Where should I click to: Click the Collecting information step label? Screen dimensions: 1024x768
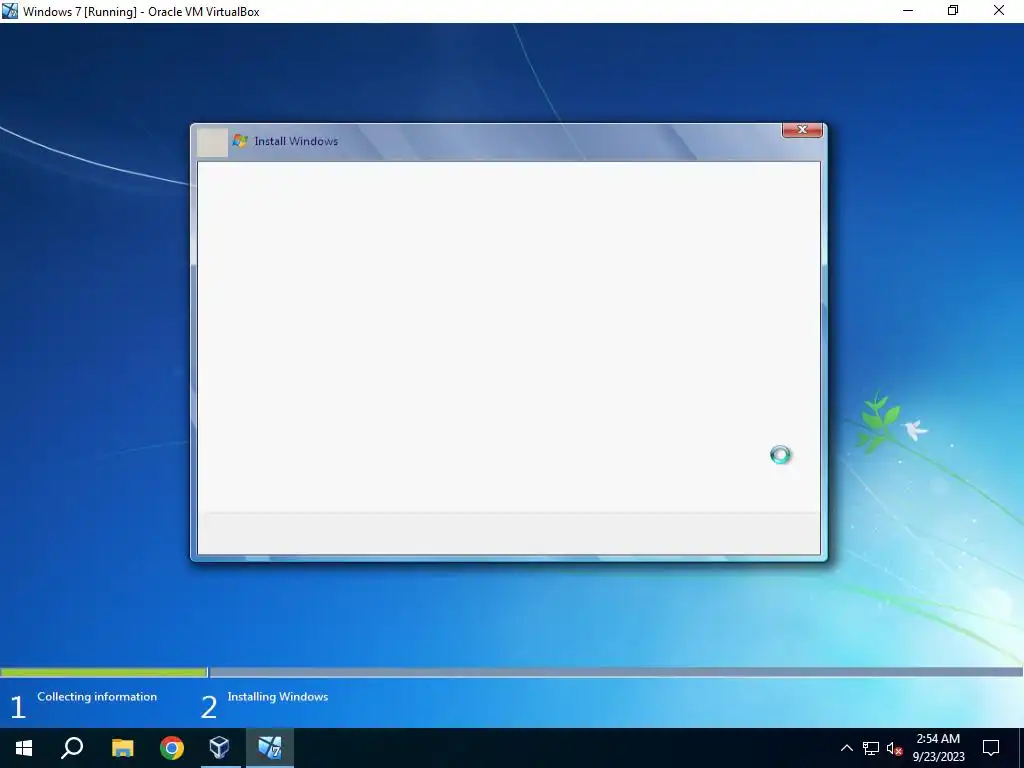(97, 697)
